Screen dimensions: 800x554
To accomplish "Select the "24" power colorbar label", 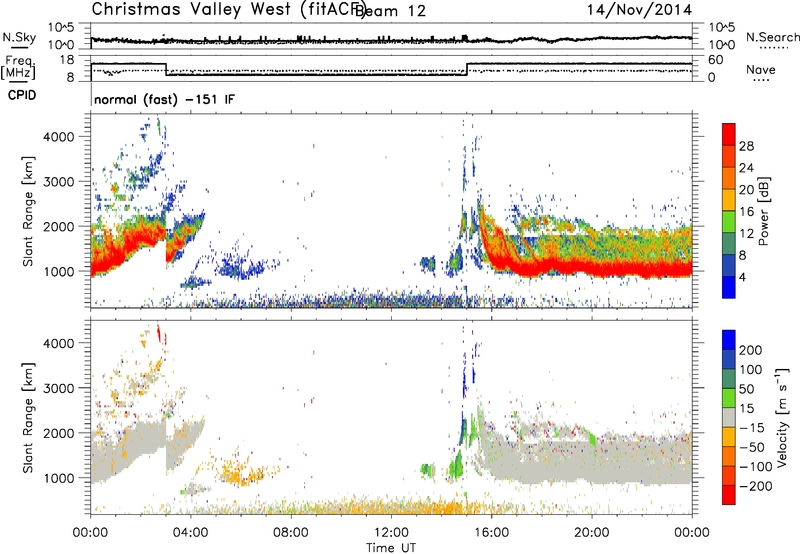I will click(746, 168).
